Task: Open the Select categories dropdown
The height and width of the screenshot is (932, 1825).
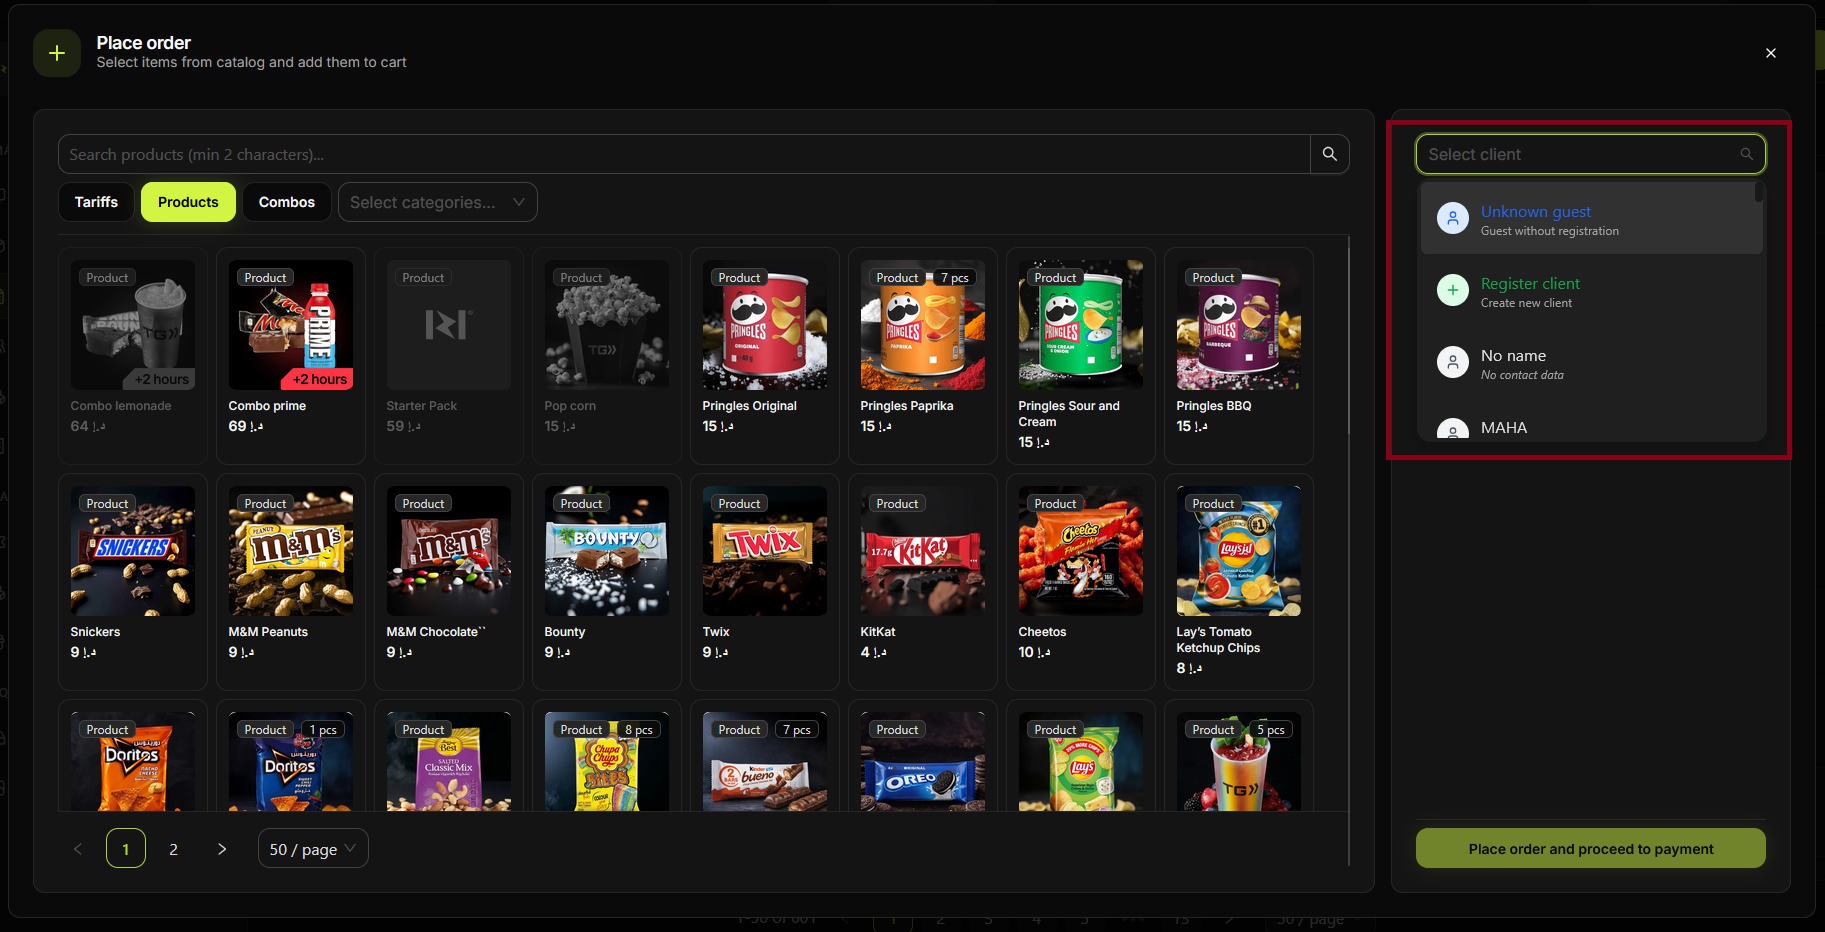Action: pos(437,202)
